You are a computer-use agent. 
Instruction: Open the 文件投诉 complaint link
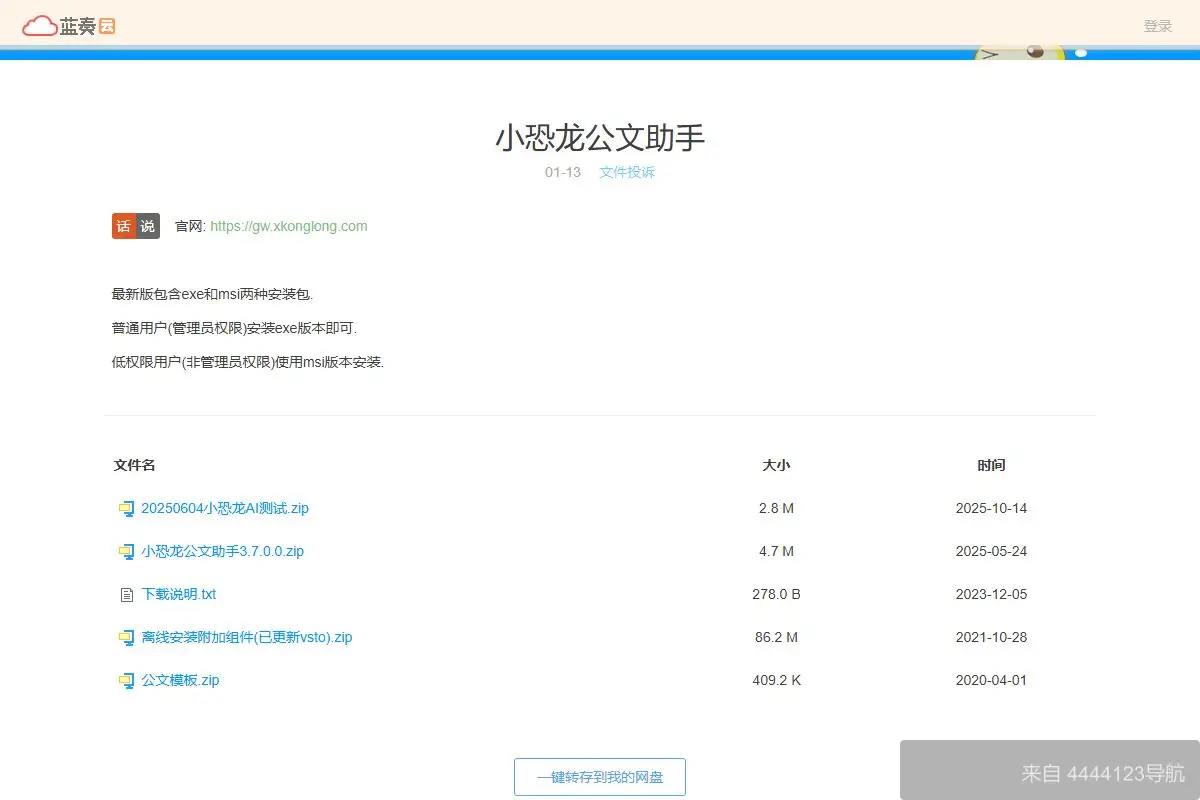click(x=627, y=172)
